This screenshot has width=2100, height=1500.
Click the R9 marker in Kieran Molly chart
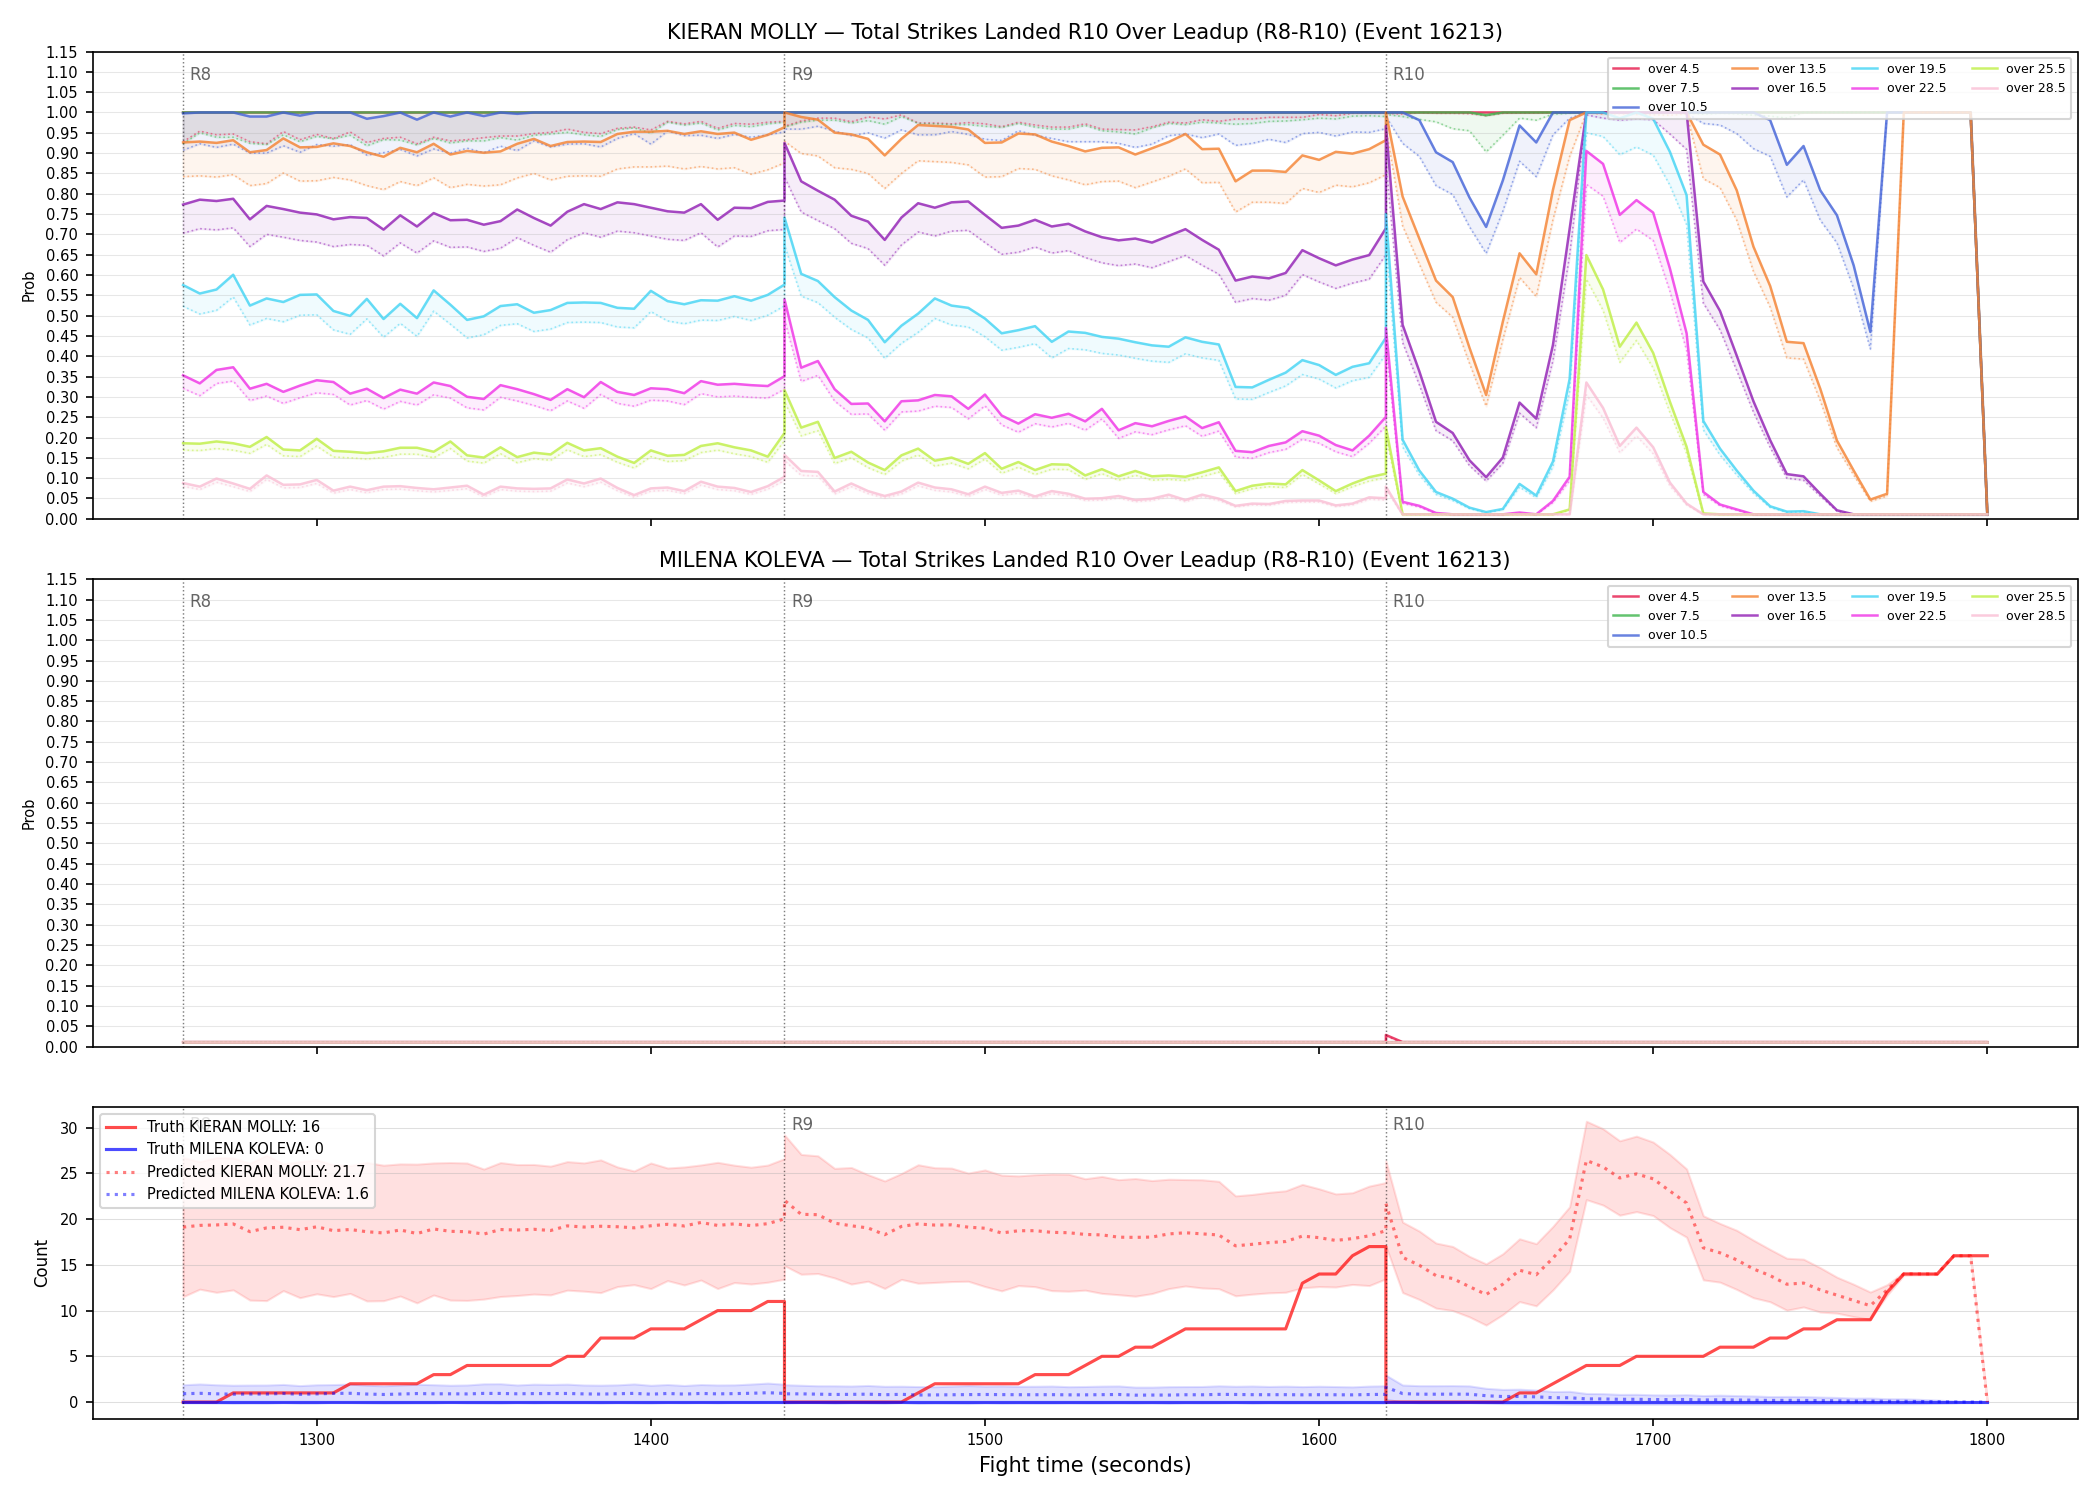pos(802,74)
